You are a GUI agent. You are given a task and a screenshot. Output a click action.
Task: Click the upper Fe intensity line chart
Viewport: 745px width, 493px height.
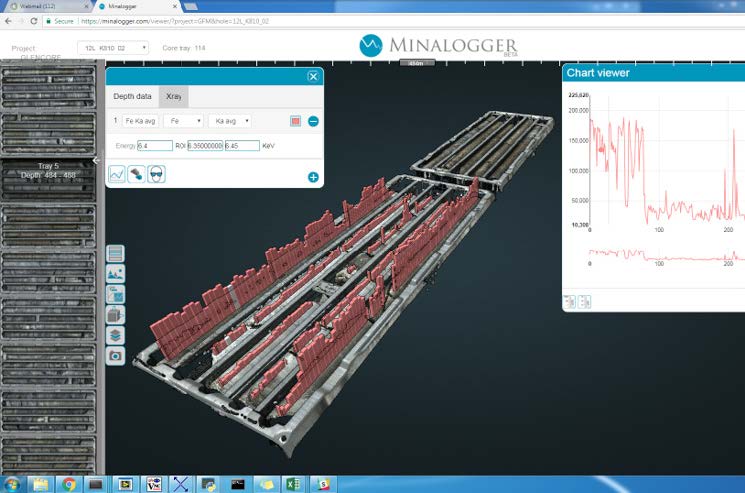pyautogui.click(x=667, y=161)
